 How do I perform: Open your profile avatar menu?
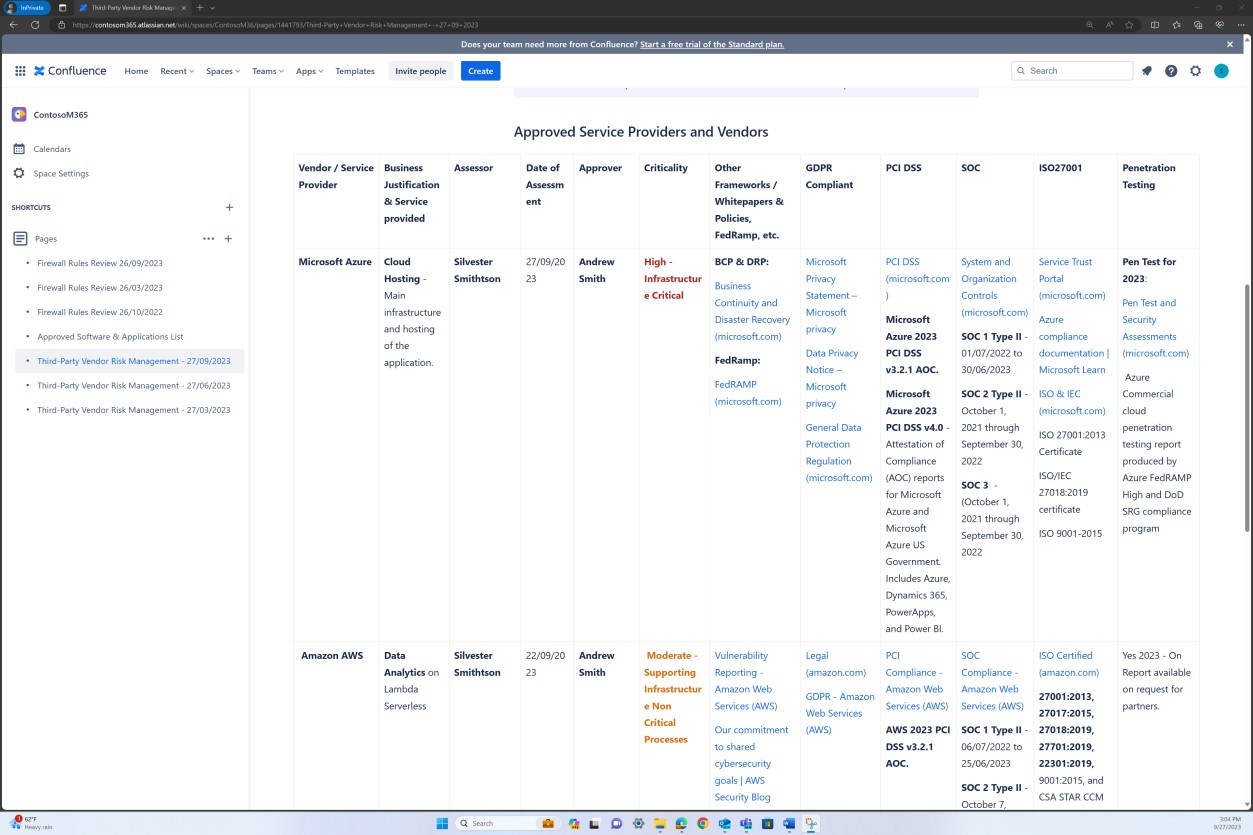click(x=1221, y=71)
